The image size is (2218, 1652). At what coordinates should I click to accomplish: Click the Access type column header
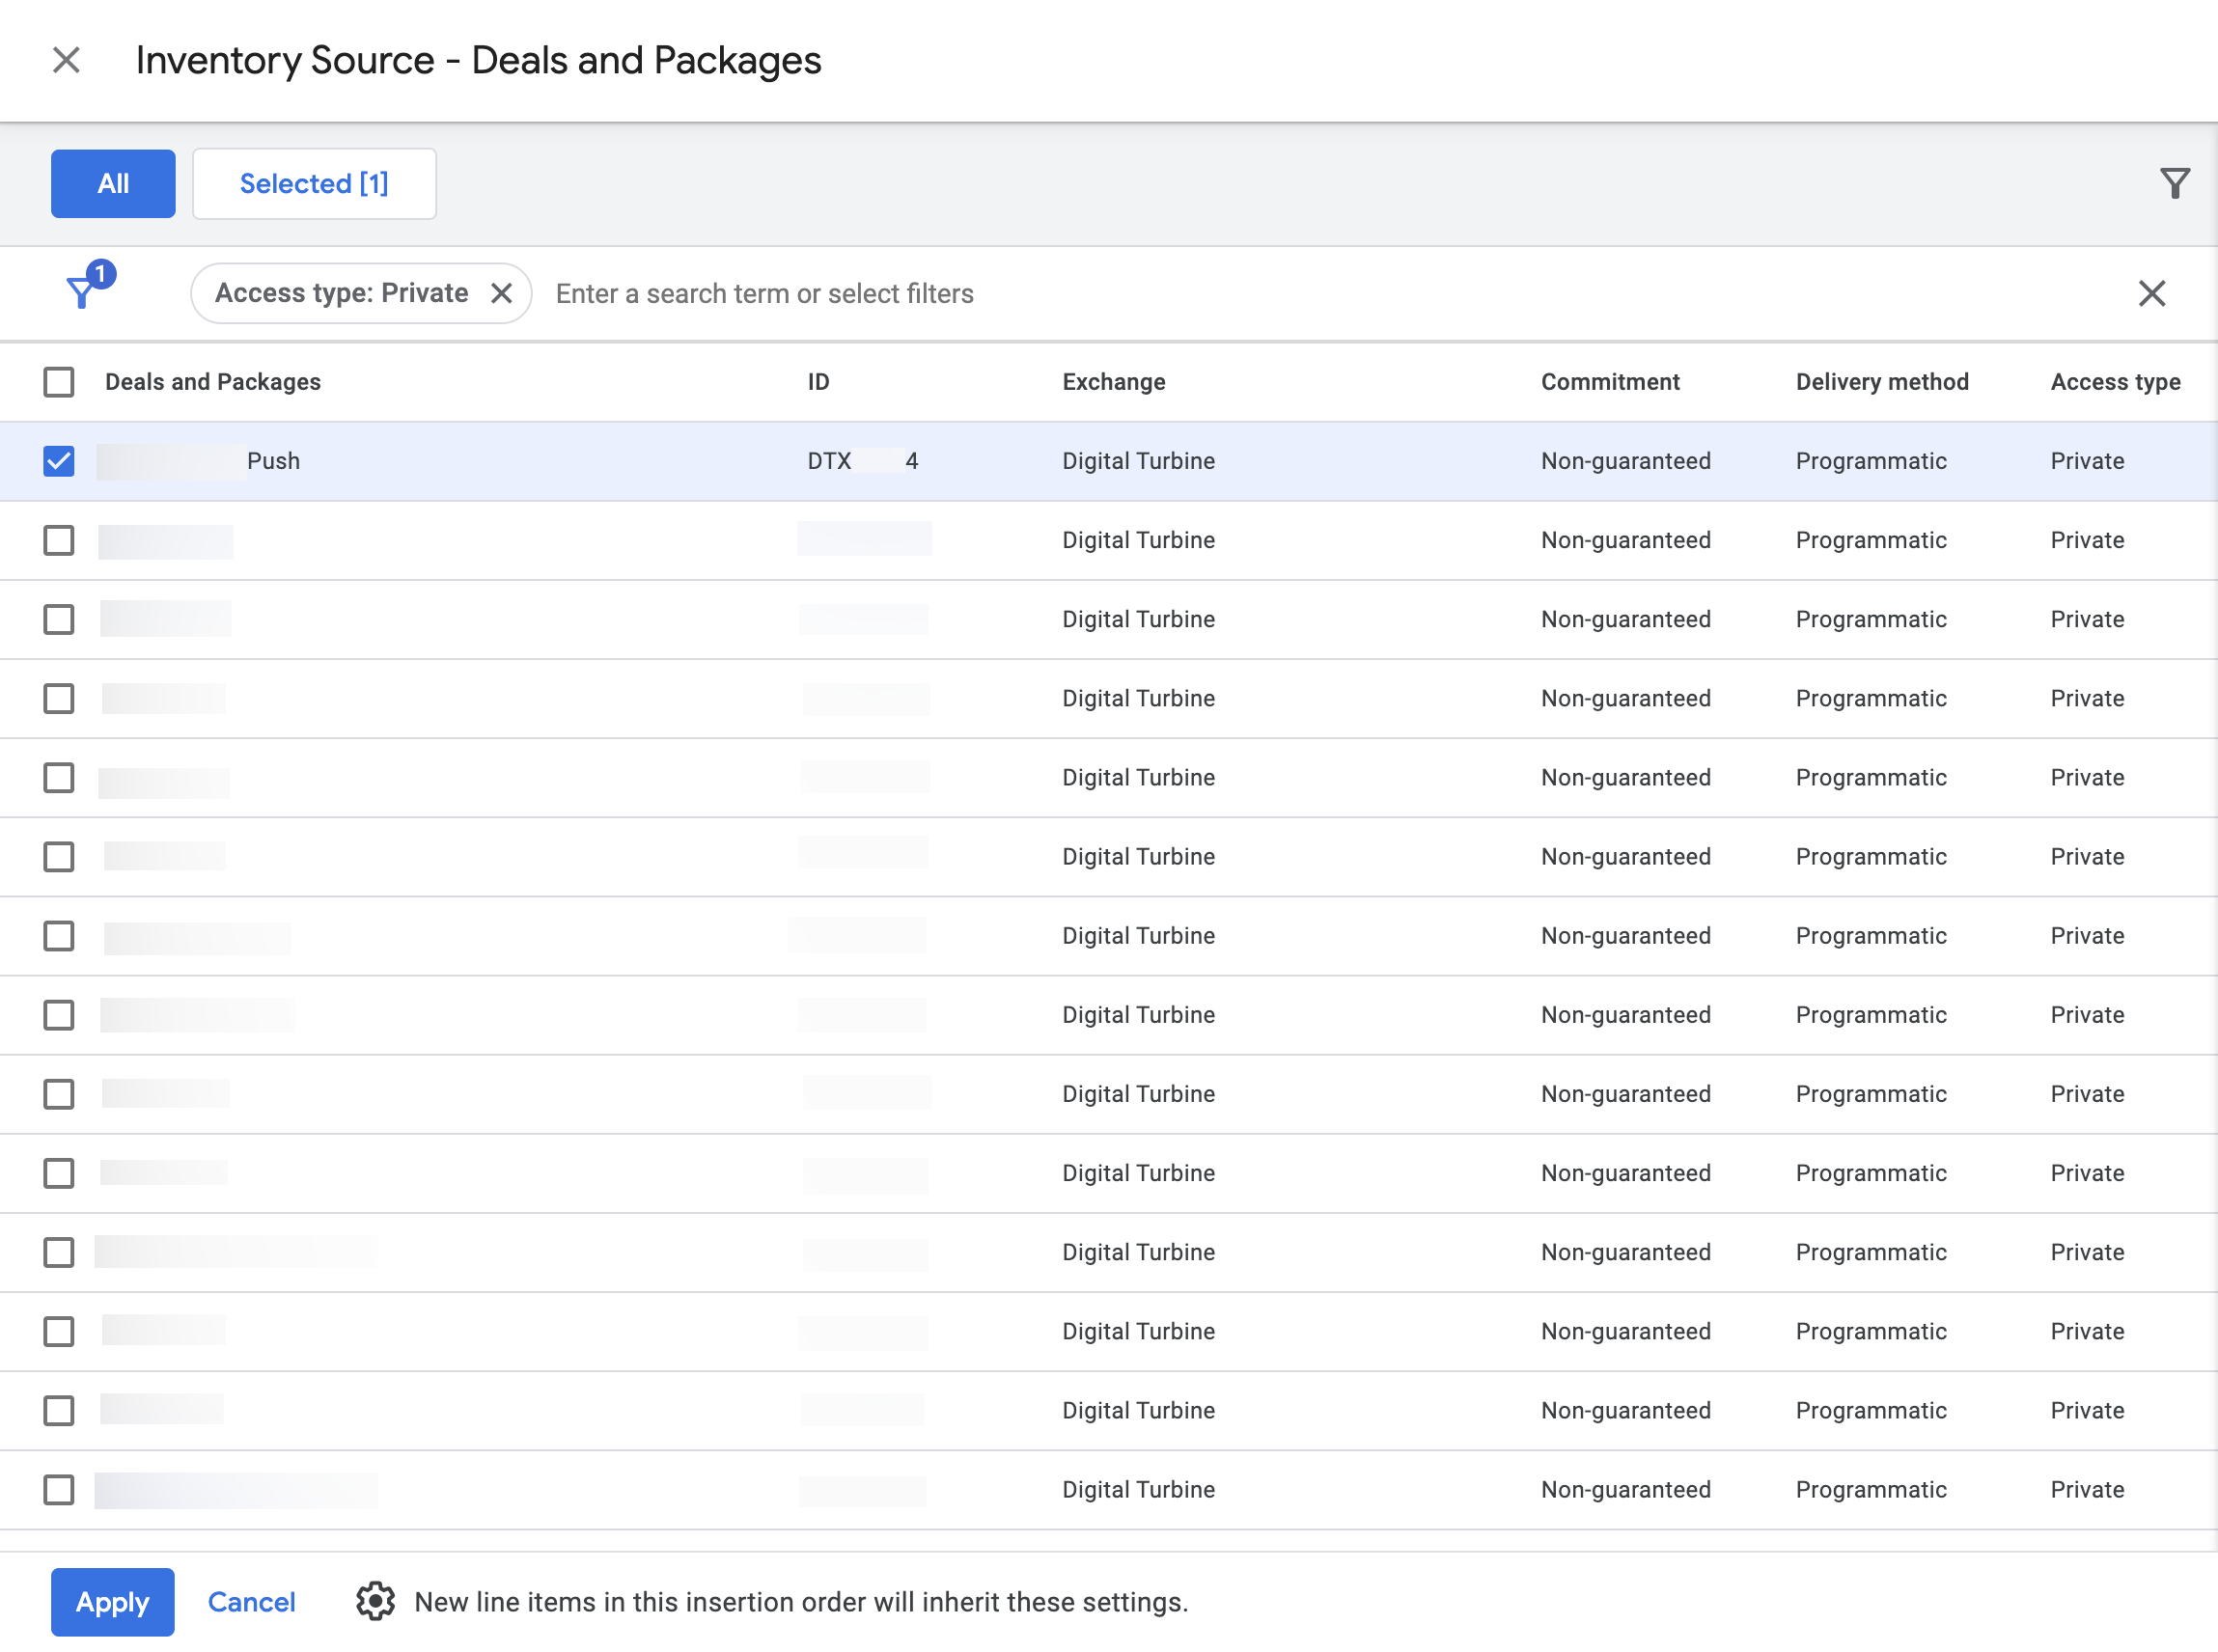[x=2115, y=382]
